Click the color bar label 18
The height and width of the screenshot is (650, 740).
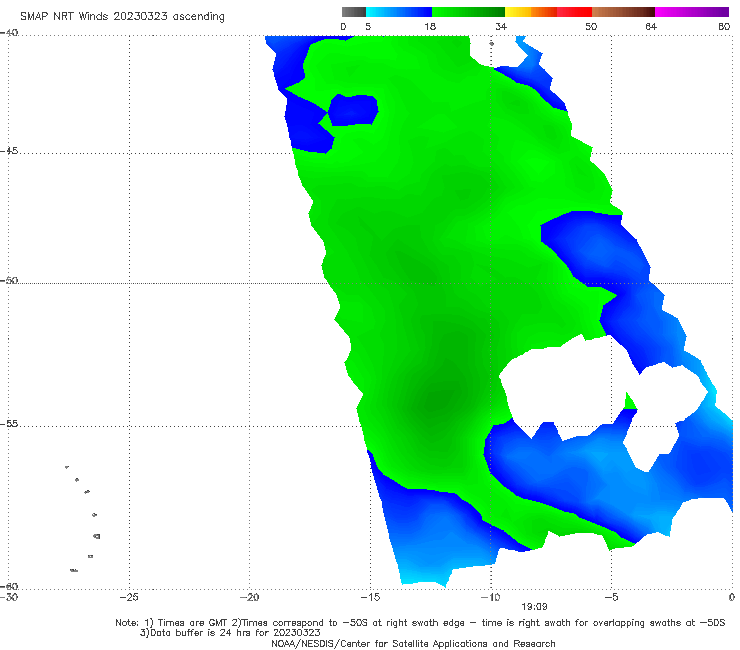[x=430, y=26]
